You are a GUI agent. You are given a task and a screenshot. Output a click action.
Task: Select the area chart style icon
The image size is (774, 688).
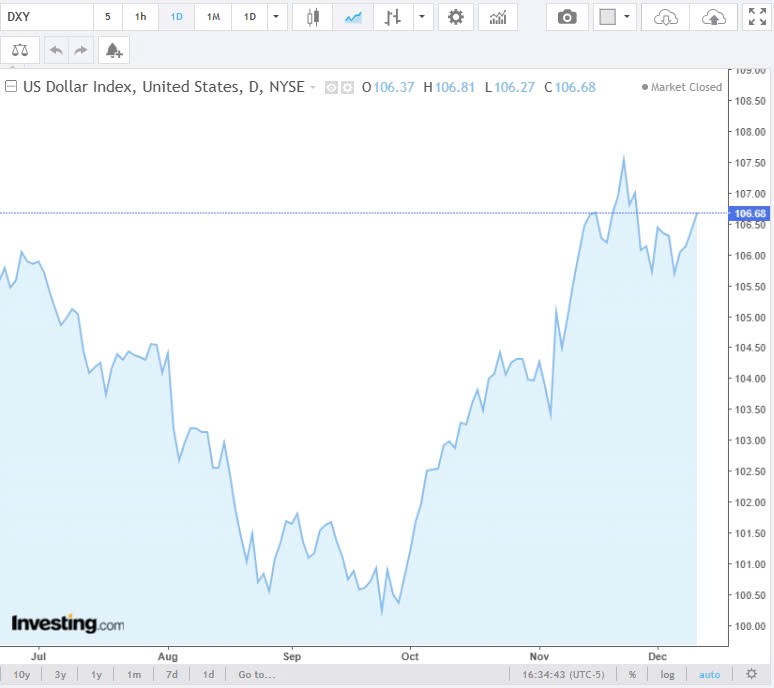tap(352, 17)
